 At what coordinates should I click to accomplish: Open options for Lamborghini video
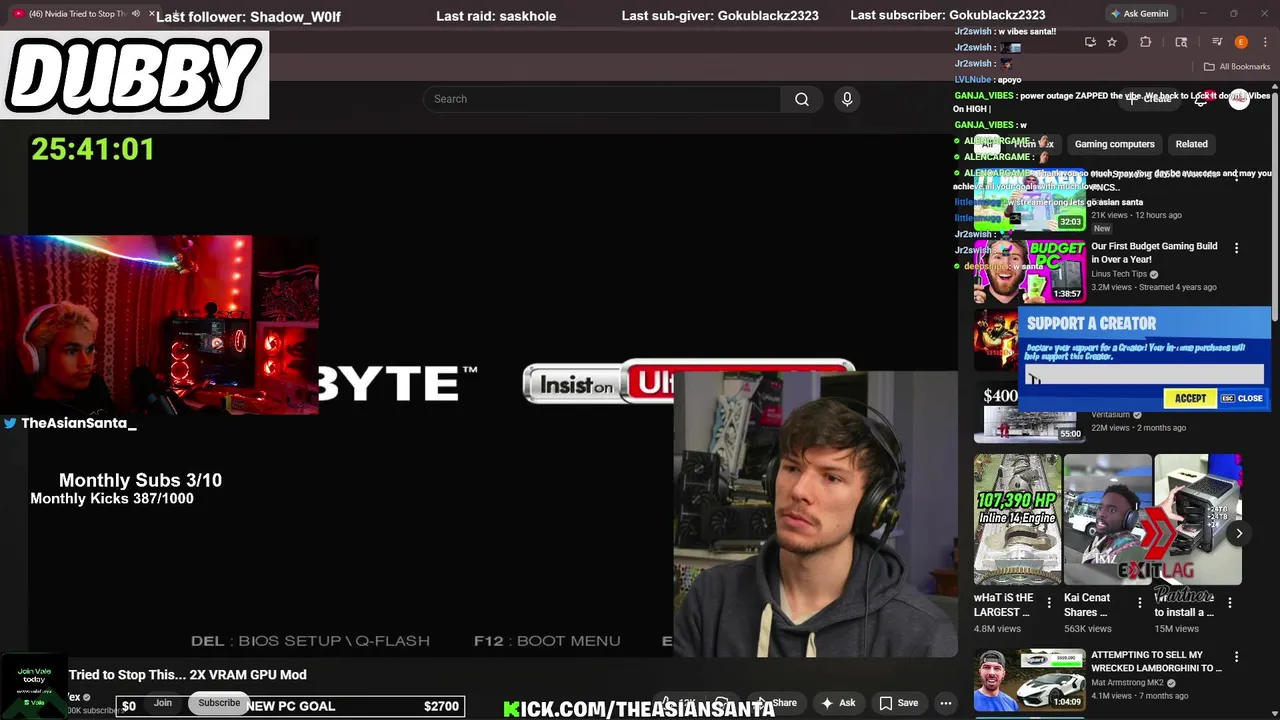pyautogui.click(x=1236, y=657)
